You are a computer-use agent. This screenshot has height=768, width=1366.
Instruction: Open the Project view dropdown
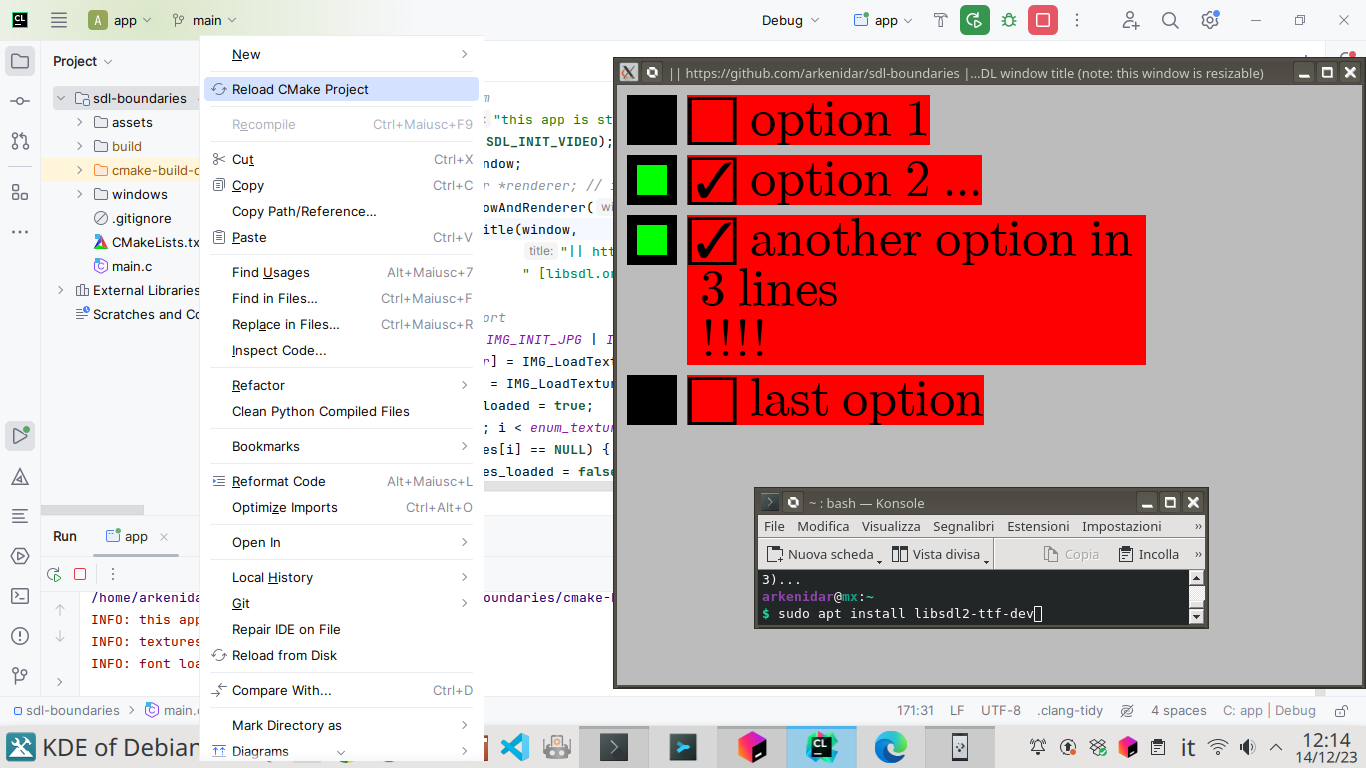81,61
